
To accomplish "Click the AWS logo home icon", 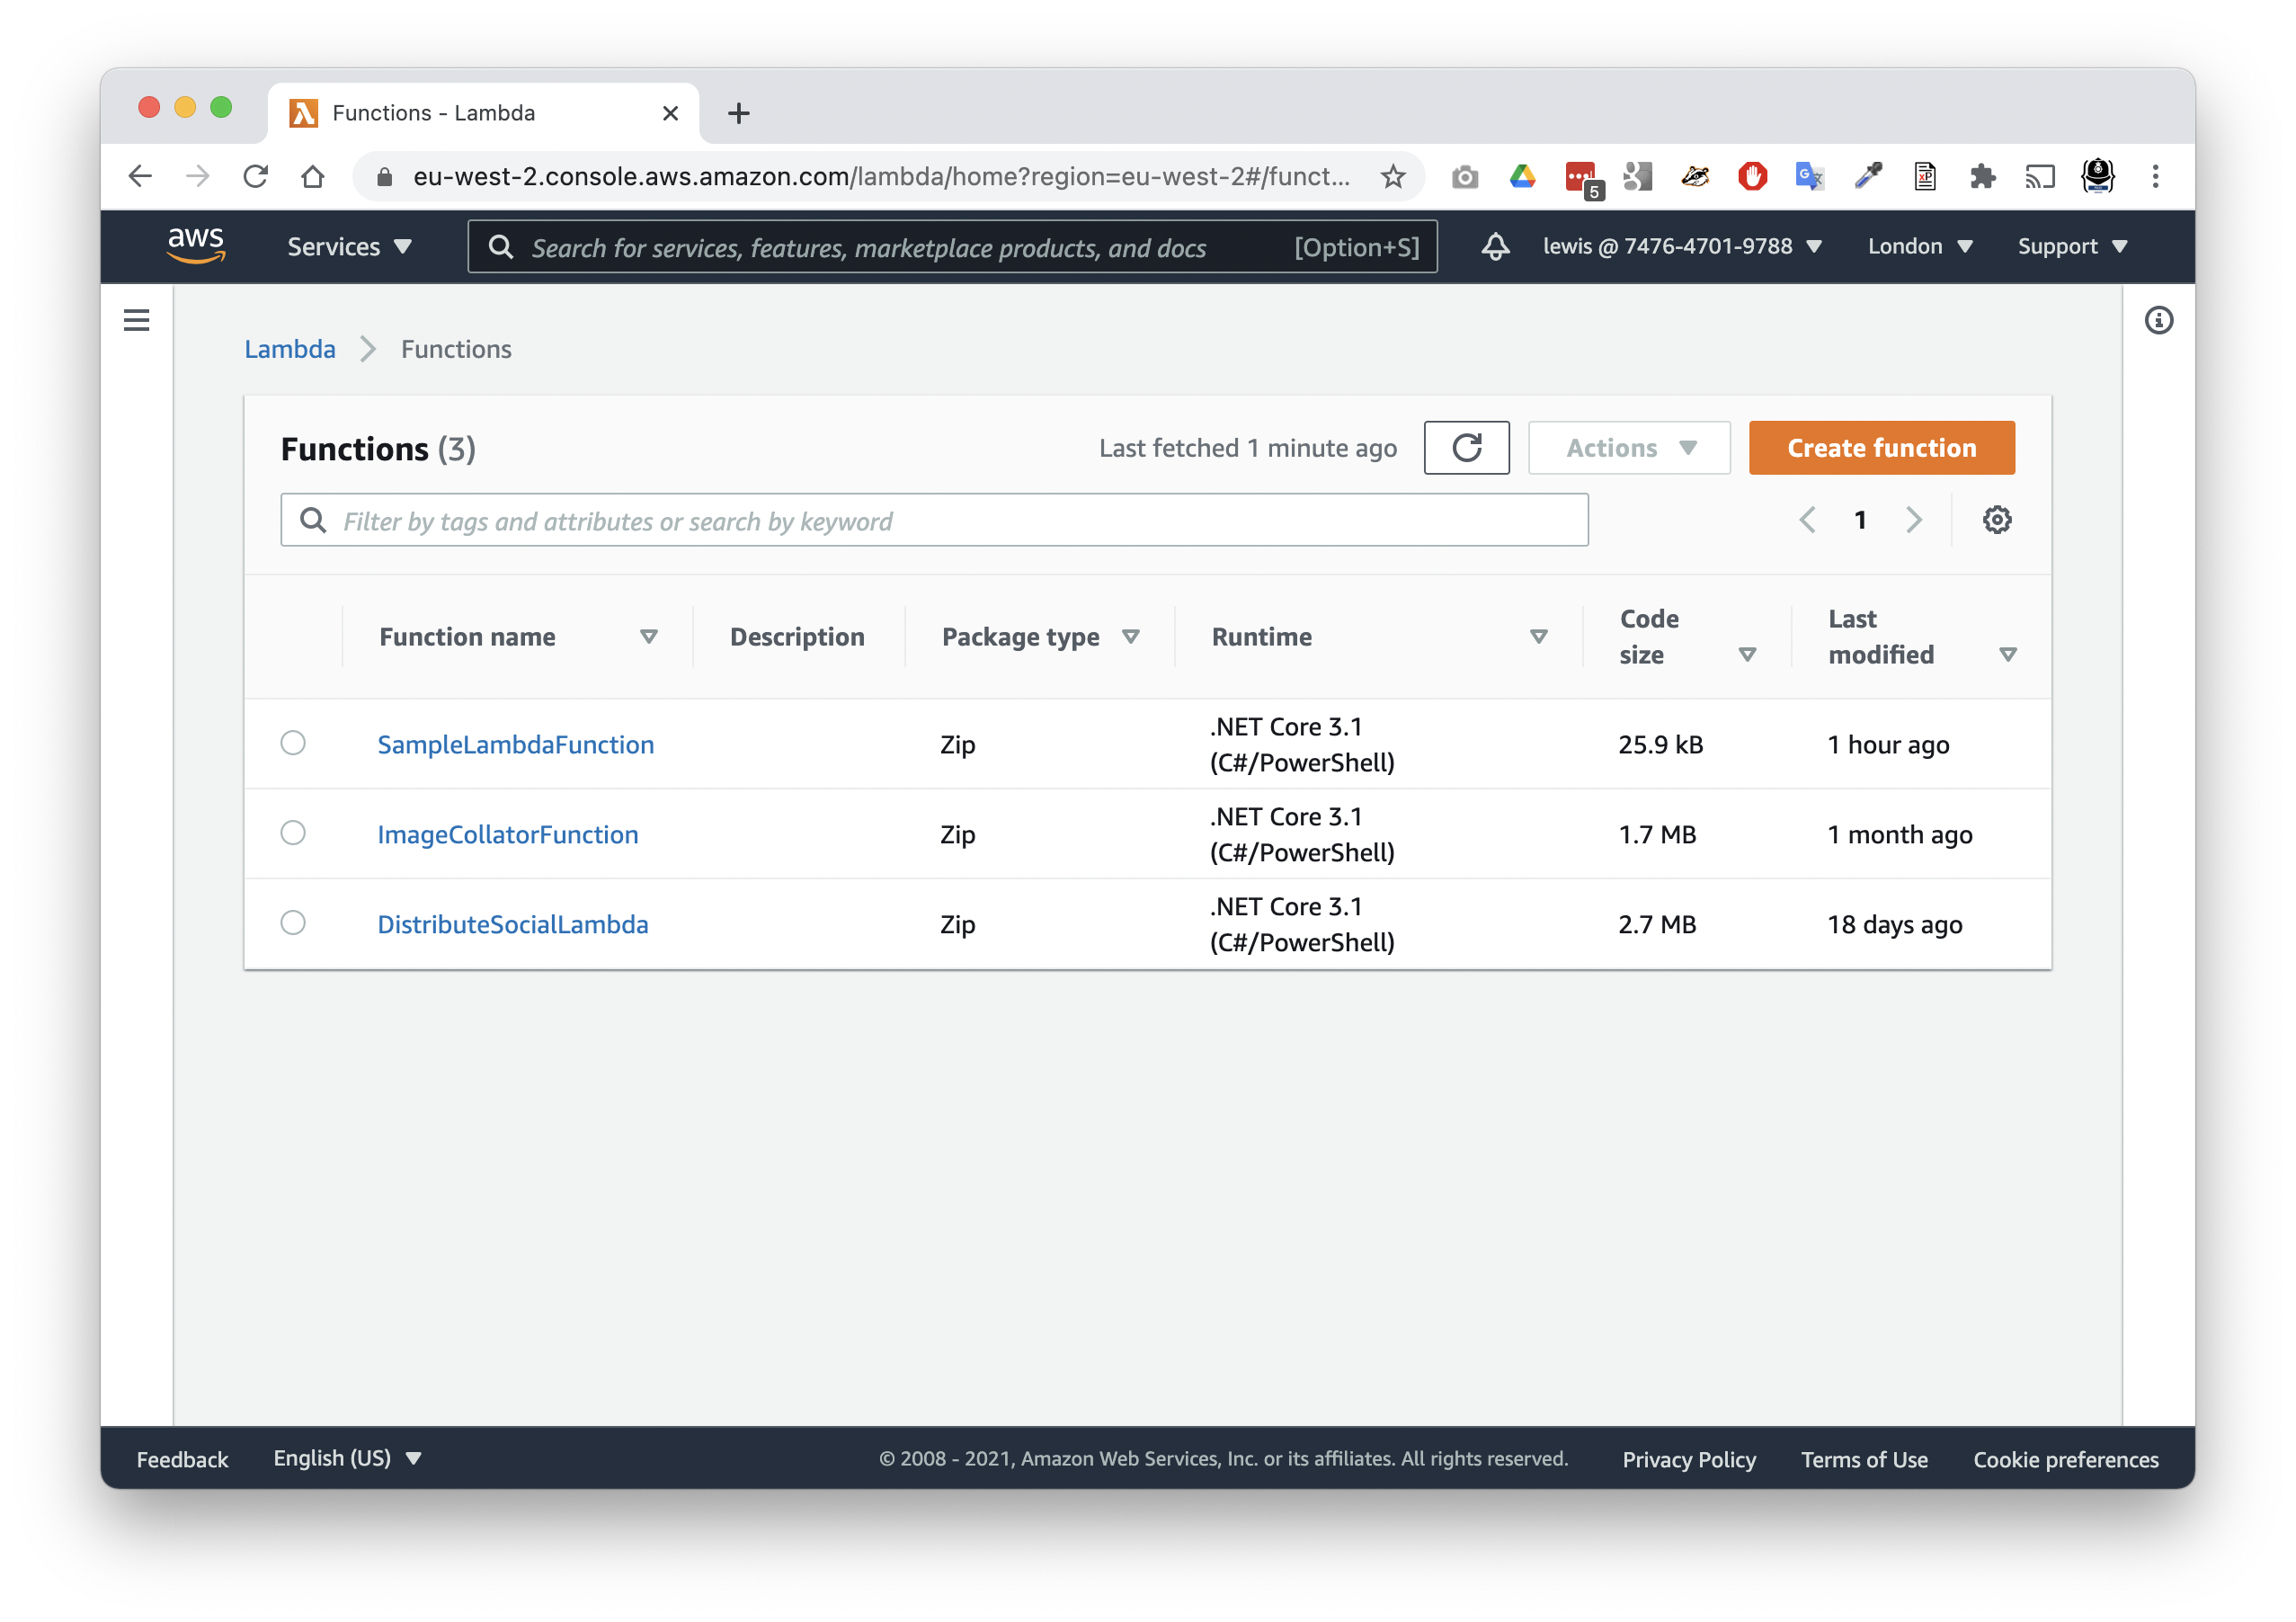I will [x=195, y=246].
